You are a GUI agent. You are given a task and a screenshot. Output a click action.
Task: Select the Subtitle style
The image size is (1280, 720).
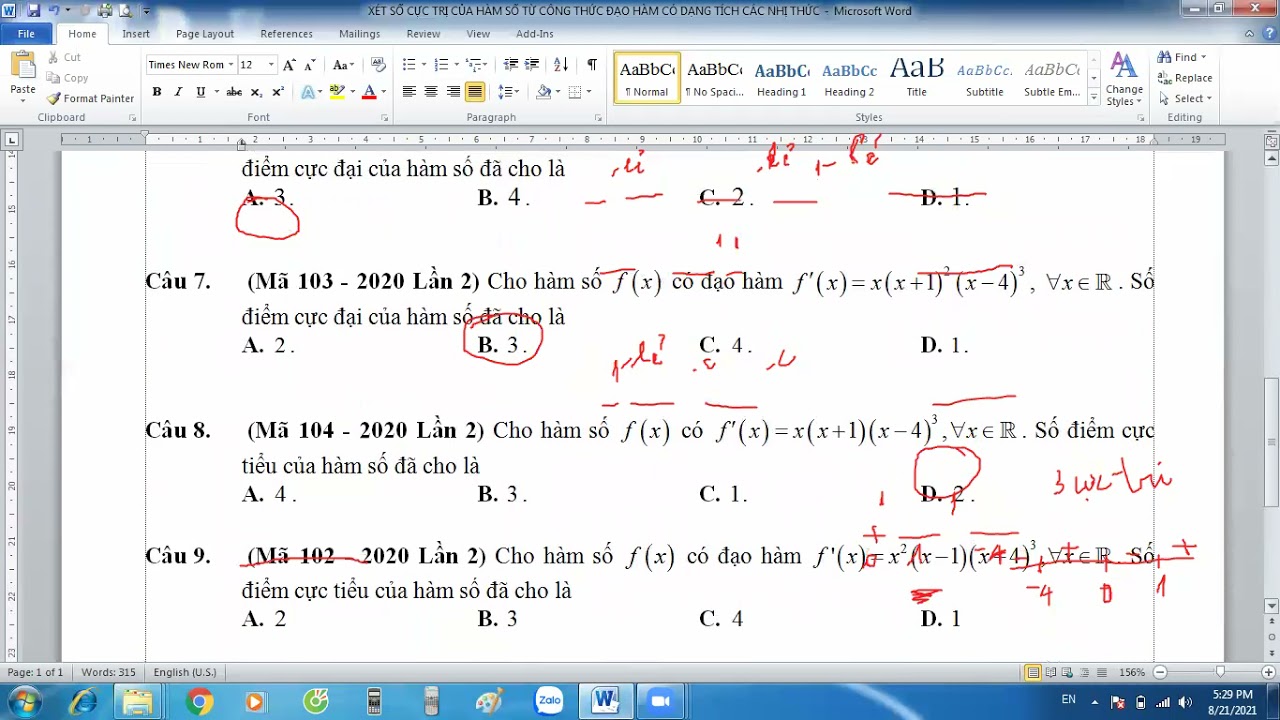[984, 79]
